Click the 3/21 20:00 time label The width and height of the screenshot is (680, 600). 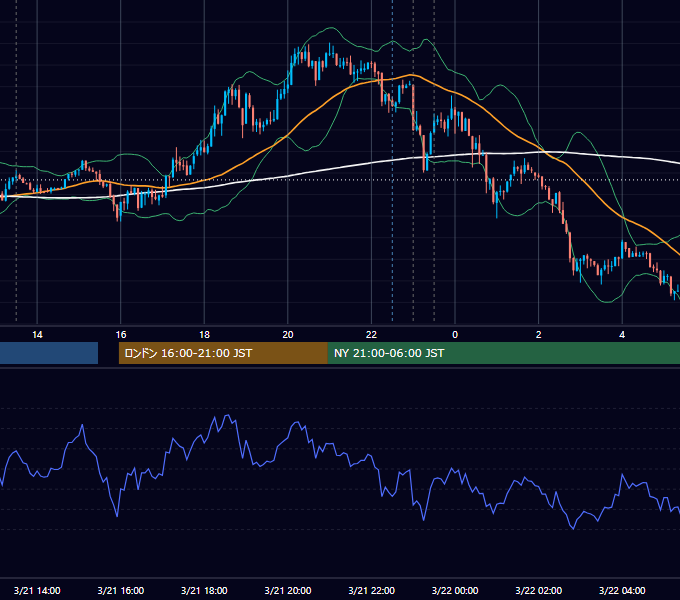coord(288,590)
